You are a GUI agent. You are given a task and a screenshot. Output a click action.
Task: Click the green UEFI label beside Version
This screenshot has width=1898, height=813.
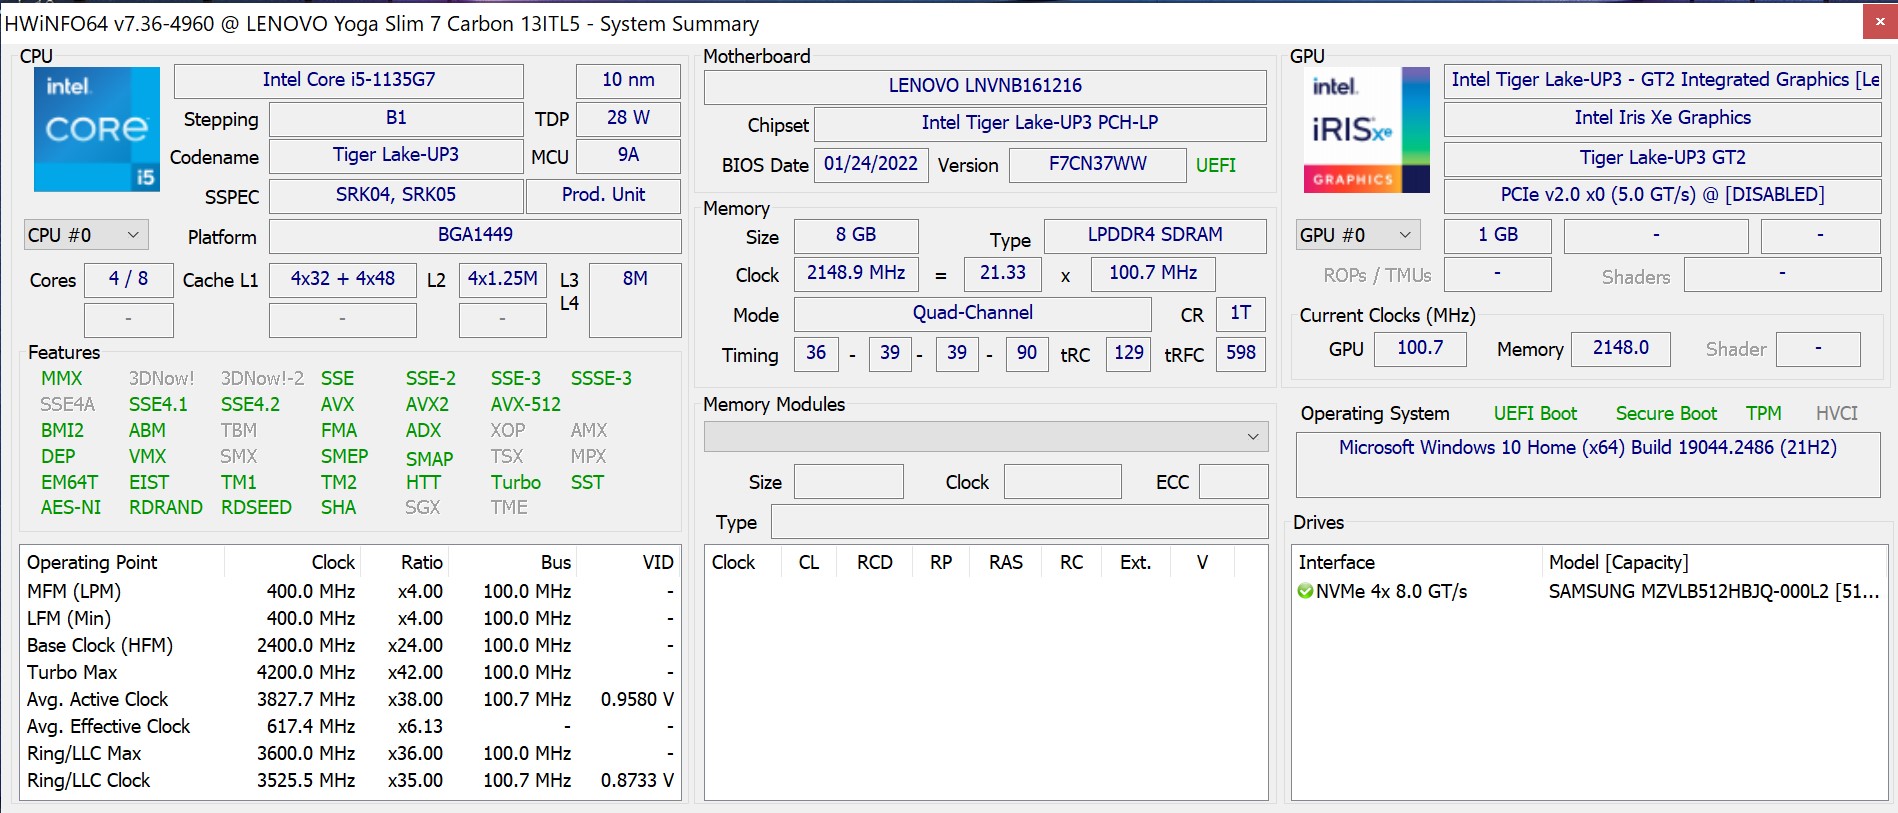click(x=1216, y=165)
